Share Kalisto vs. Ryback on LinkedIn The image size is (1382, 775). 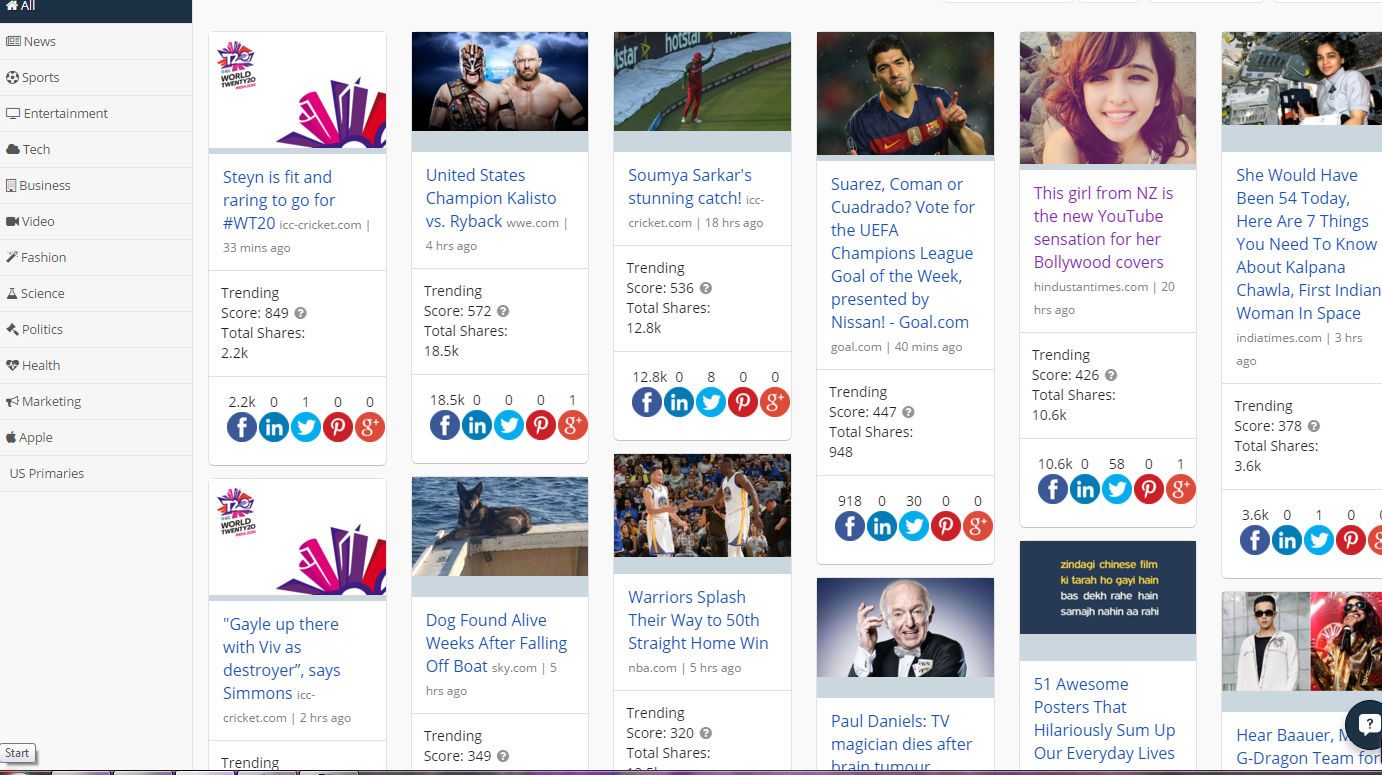[477, 425]
